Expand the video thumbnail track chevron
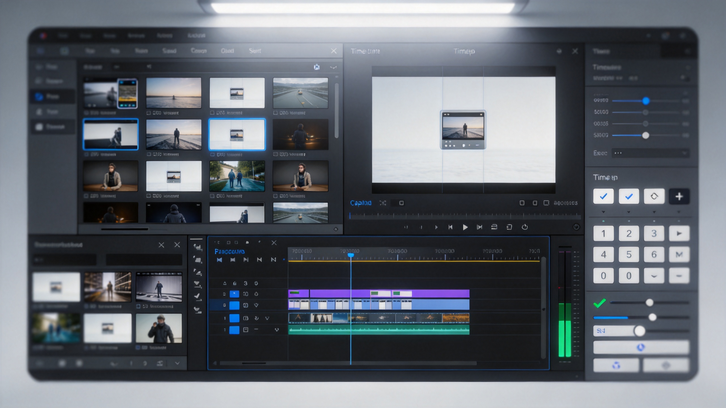The width and height of the screenshot is (726, 408). tap(267, 319)
